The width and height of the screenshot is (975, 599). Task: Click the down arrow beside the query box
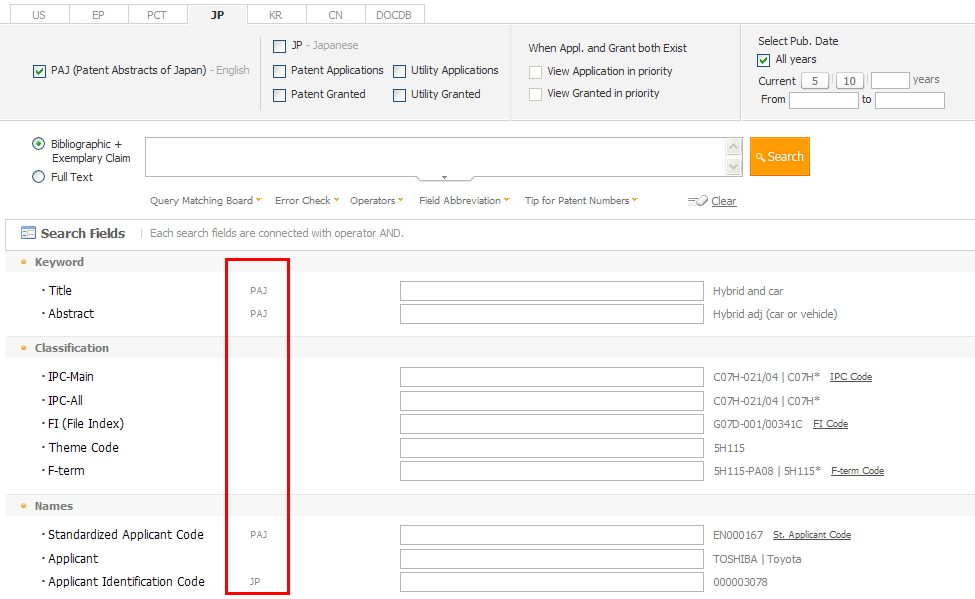point(735,164)
